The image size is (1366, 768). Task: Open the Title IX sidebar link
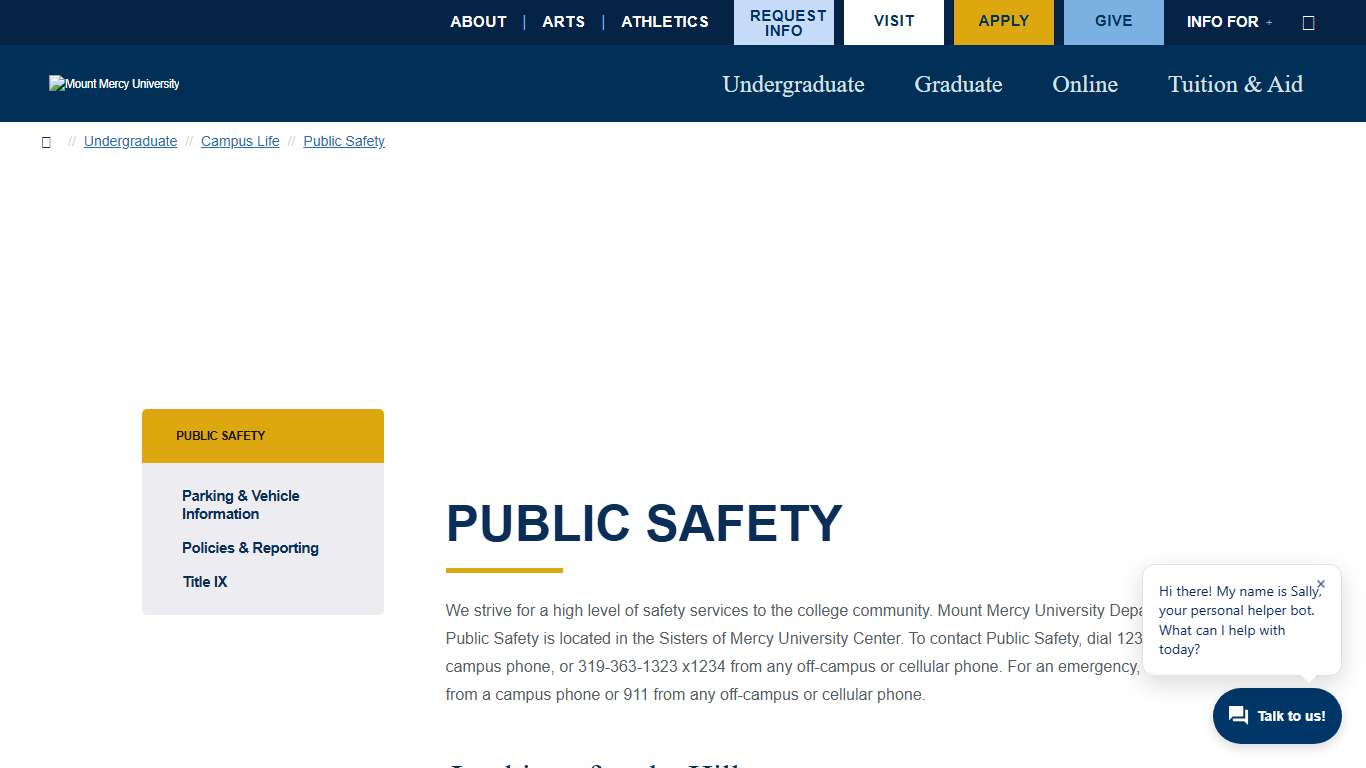pos(204,581)
